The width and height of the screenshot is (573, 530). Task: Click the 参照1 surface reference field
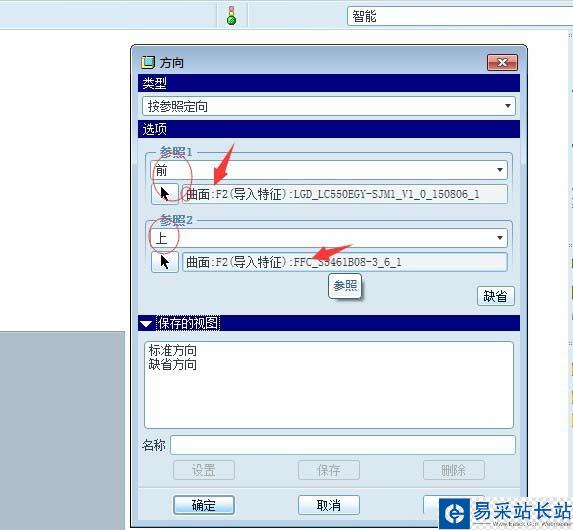point(345,194)
